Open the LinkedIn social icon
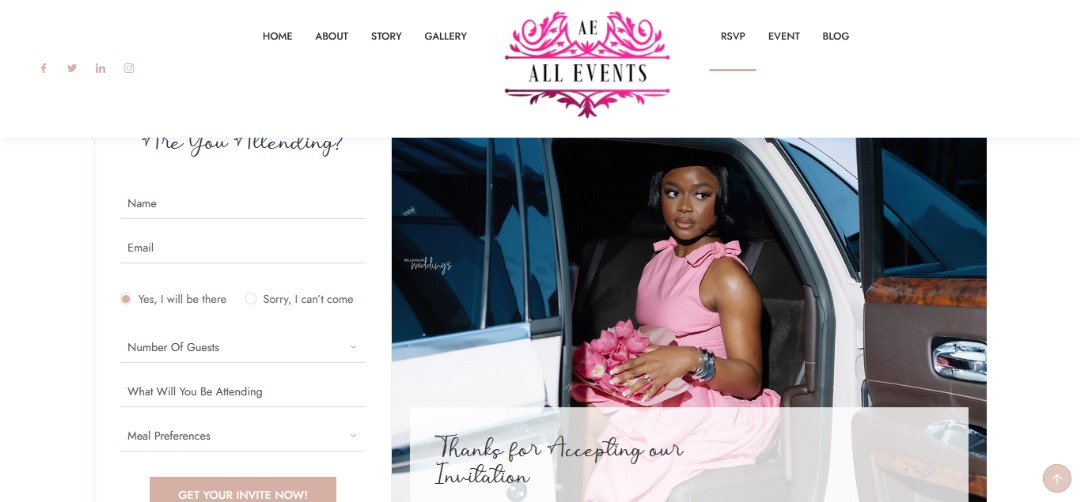This screenshot has height=502, width=1080. tap(101, 68)
